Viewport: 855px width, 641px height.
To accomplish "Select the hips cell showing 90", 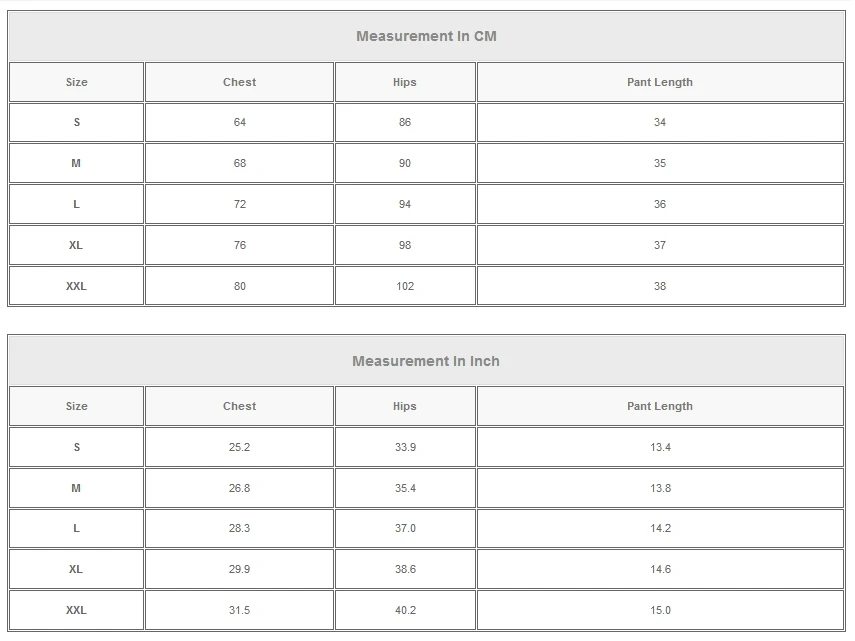I will (x=405, y=163).
